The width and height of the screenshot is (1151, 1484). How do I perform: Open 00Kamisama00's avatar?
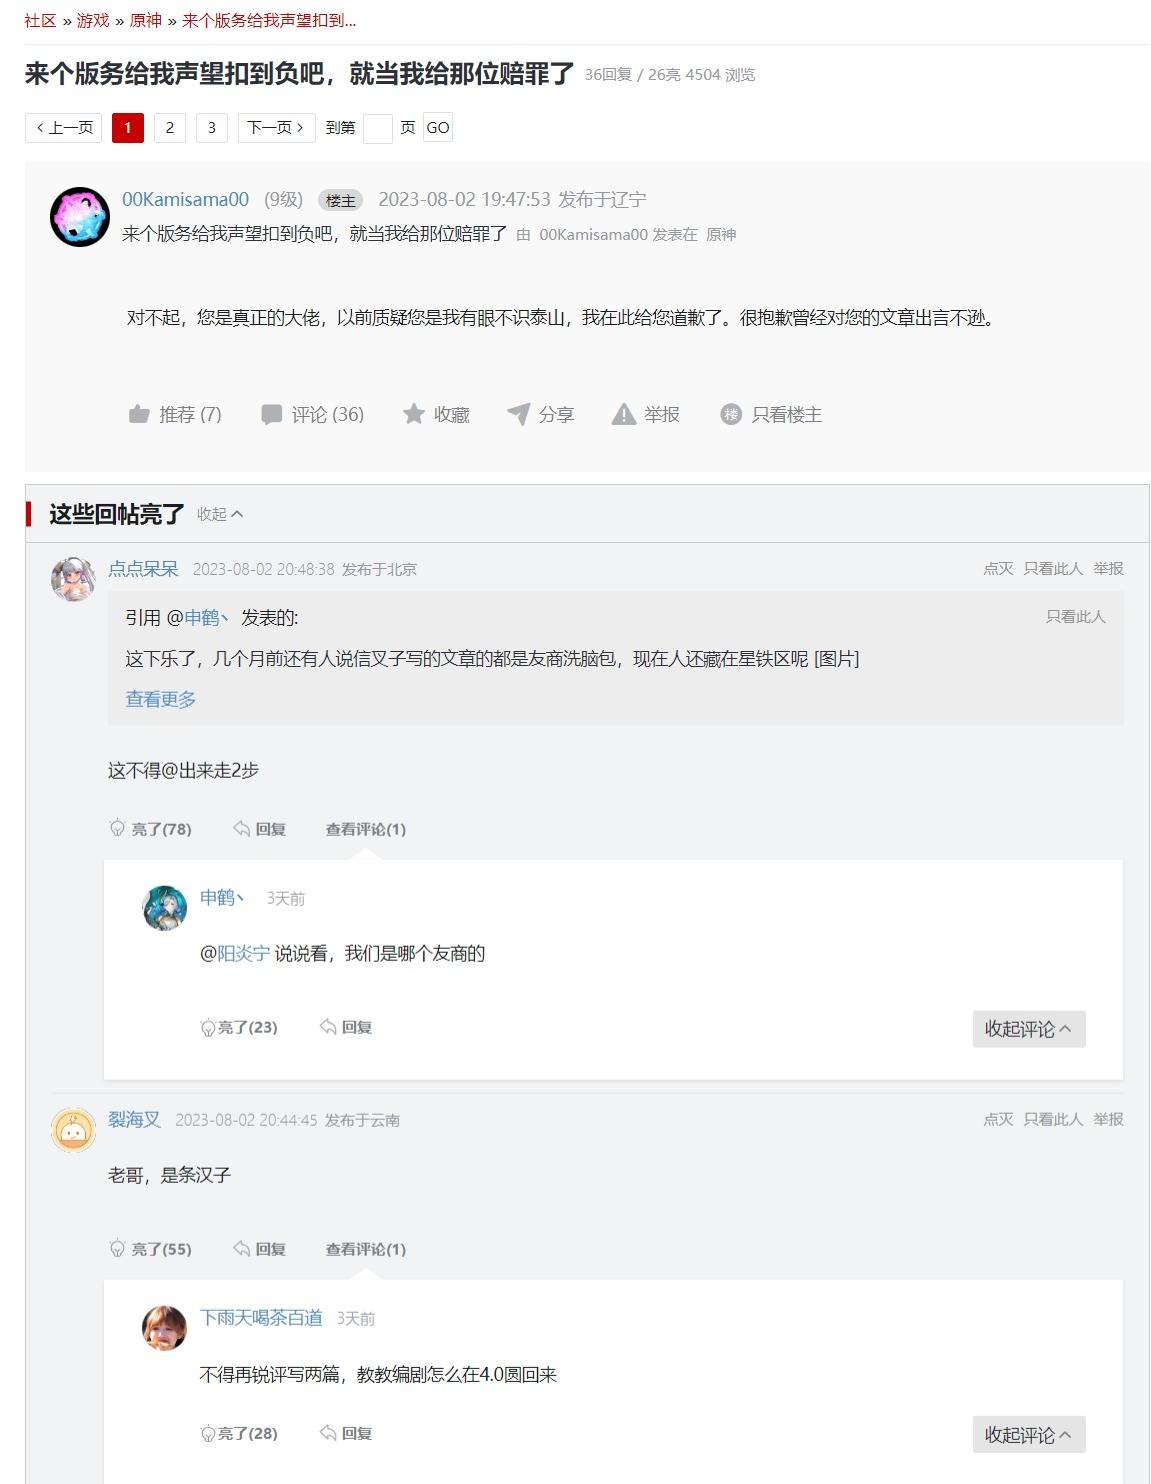pyautogui.click(x=80, y=216)
